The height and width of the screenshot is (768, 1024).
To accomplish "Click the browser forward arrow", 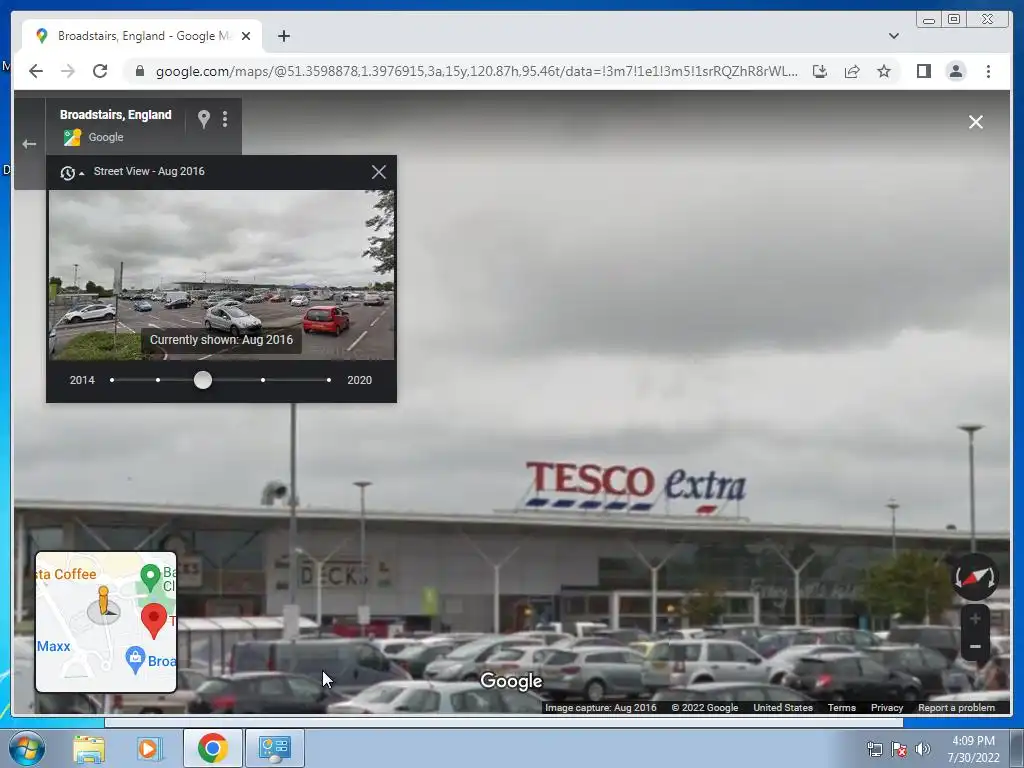I will 68,71.
